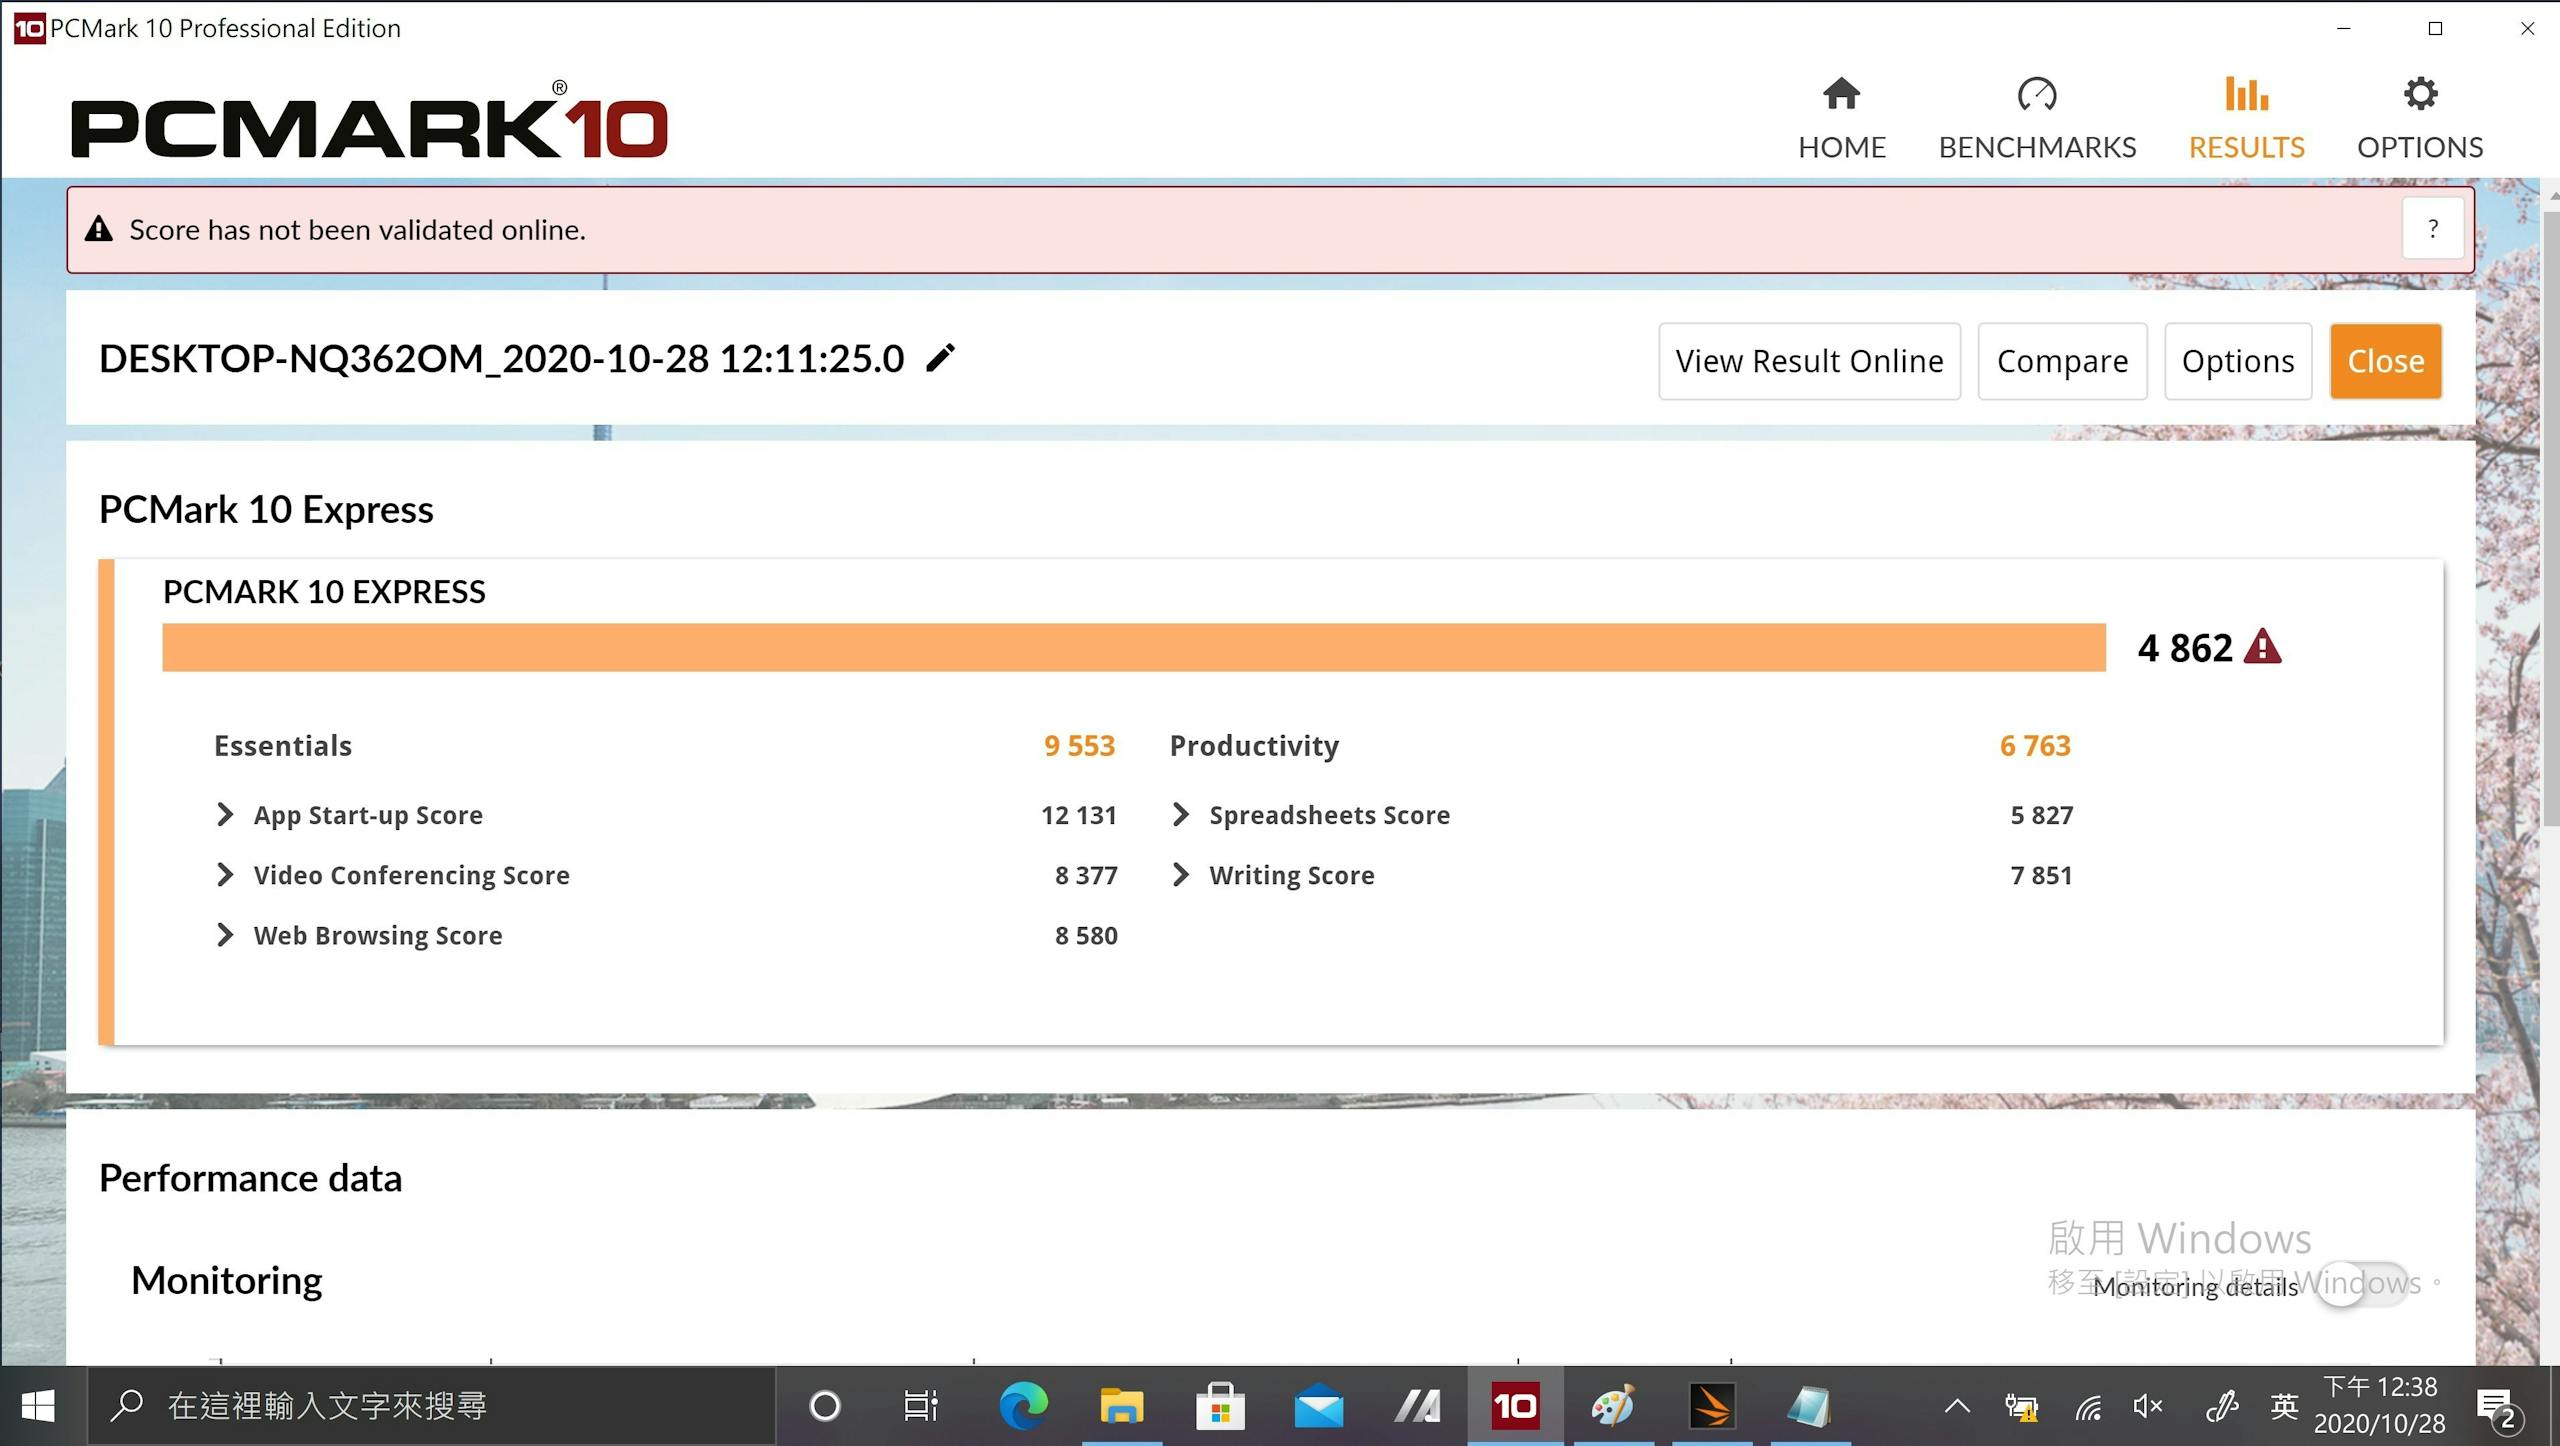Click the orange PCMark 10 Express score bar
The image size is (2560, 1446).
(x=1134, y=648)
